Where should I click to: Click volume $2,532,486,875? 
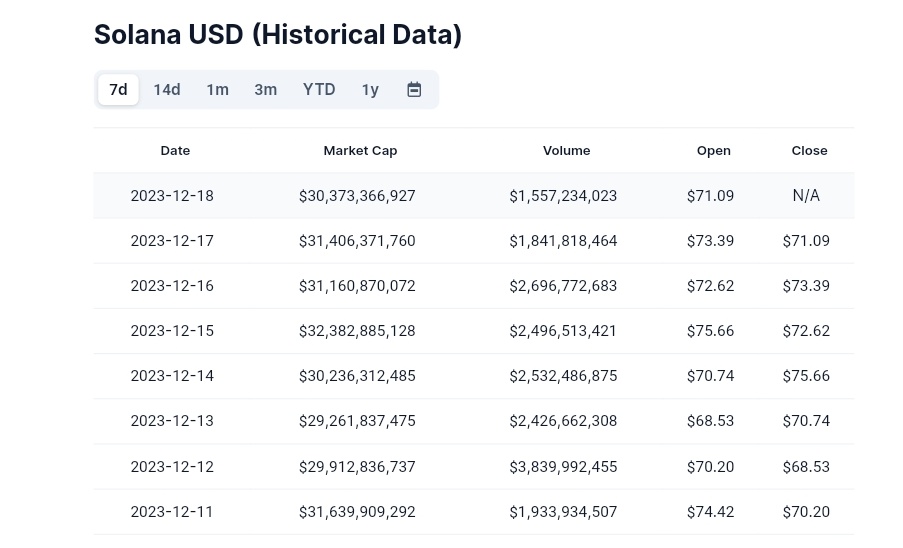[563, 376]
